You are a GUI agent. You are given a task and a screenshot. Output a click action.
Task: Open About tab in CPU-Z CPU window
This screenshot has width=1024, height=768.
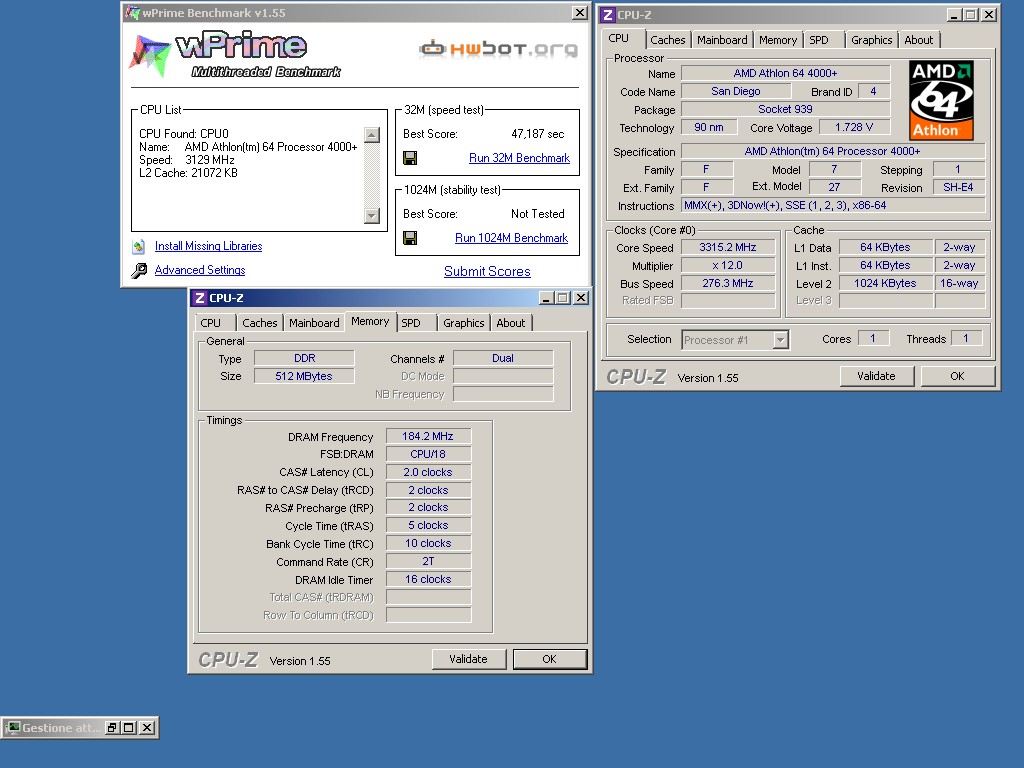918,40
